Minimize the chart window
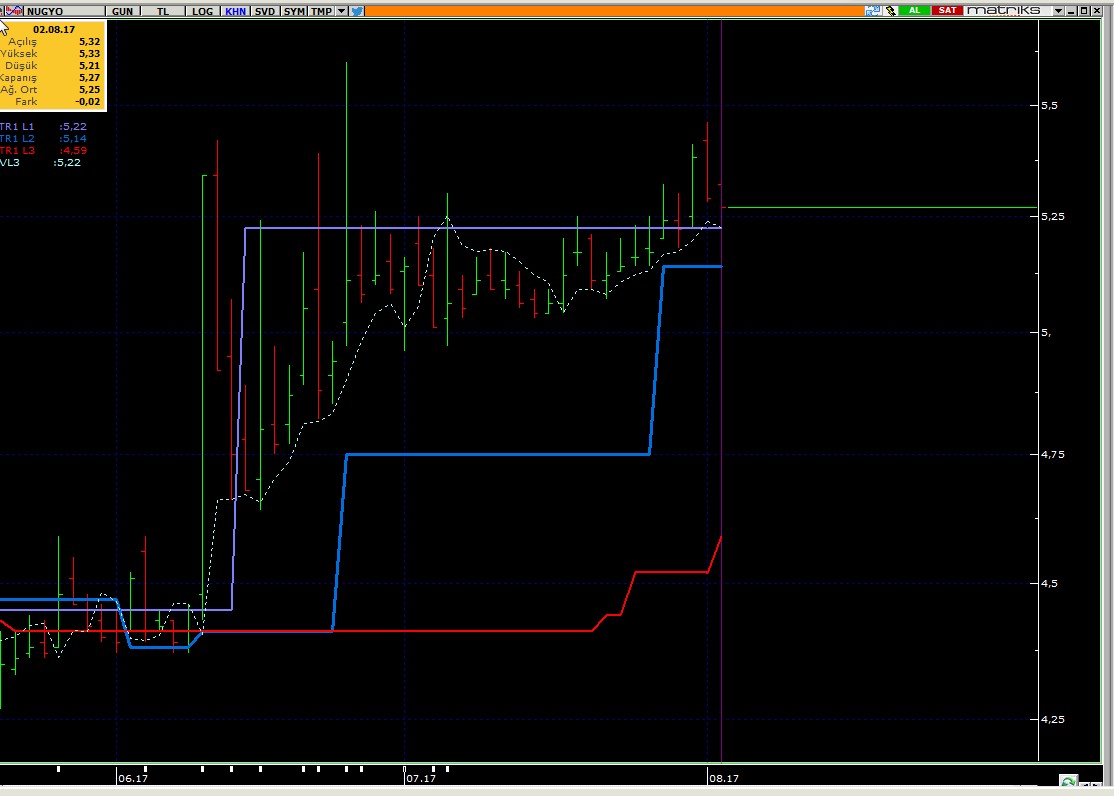1114x796 pixels. pos(1072,11)
